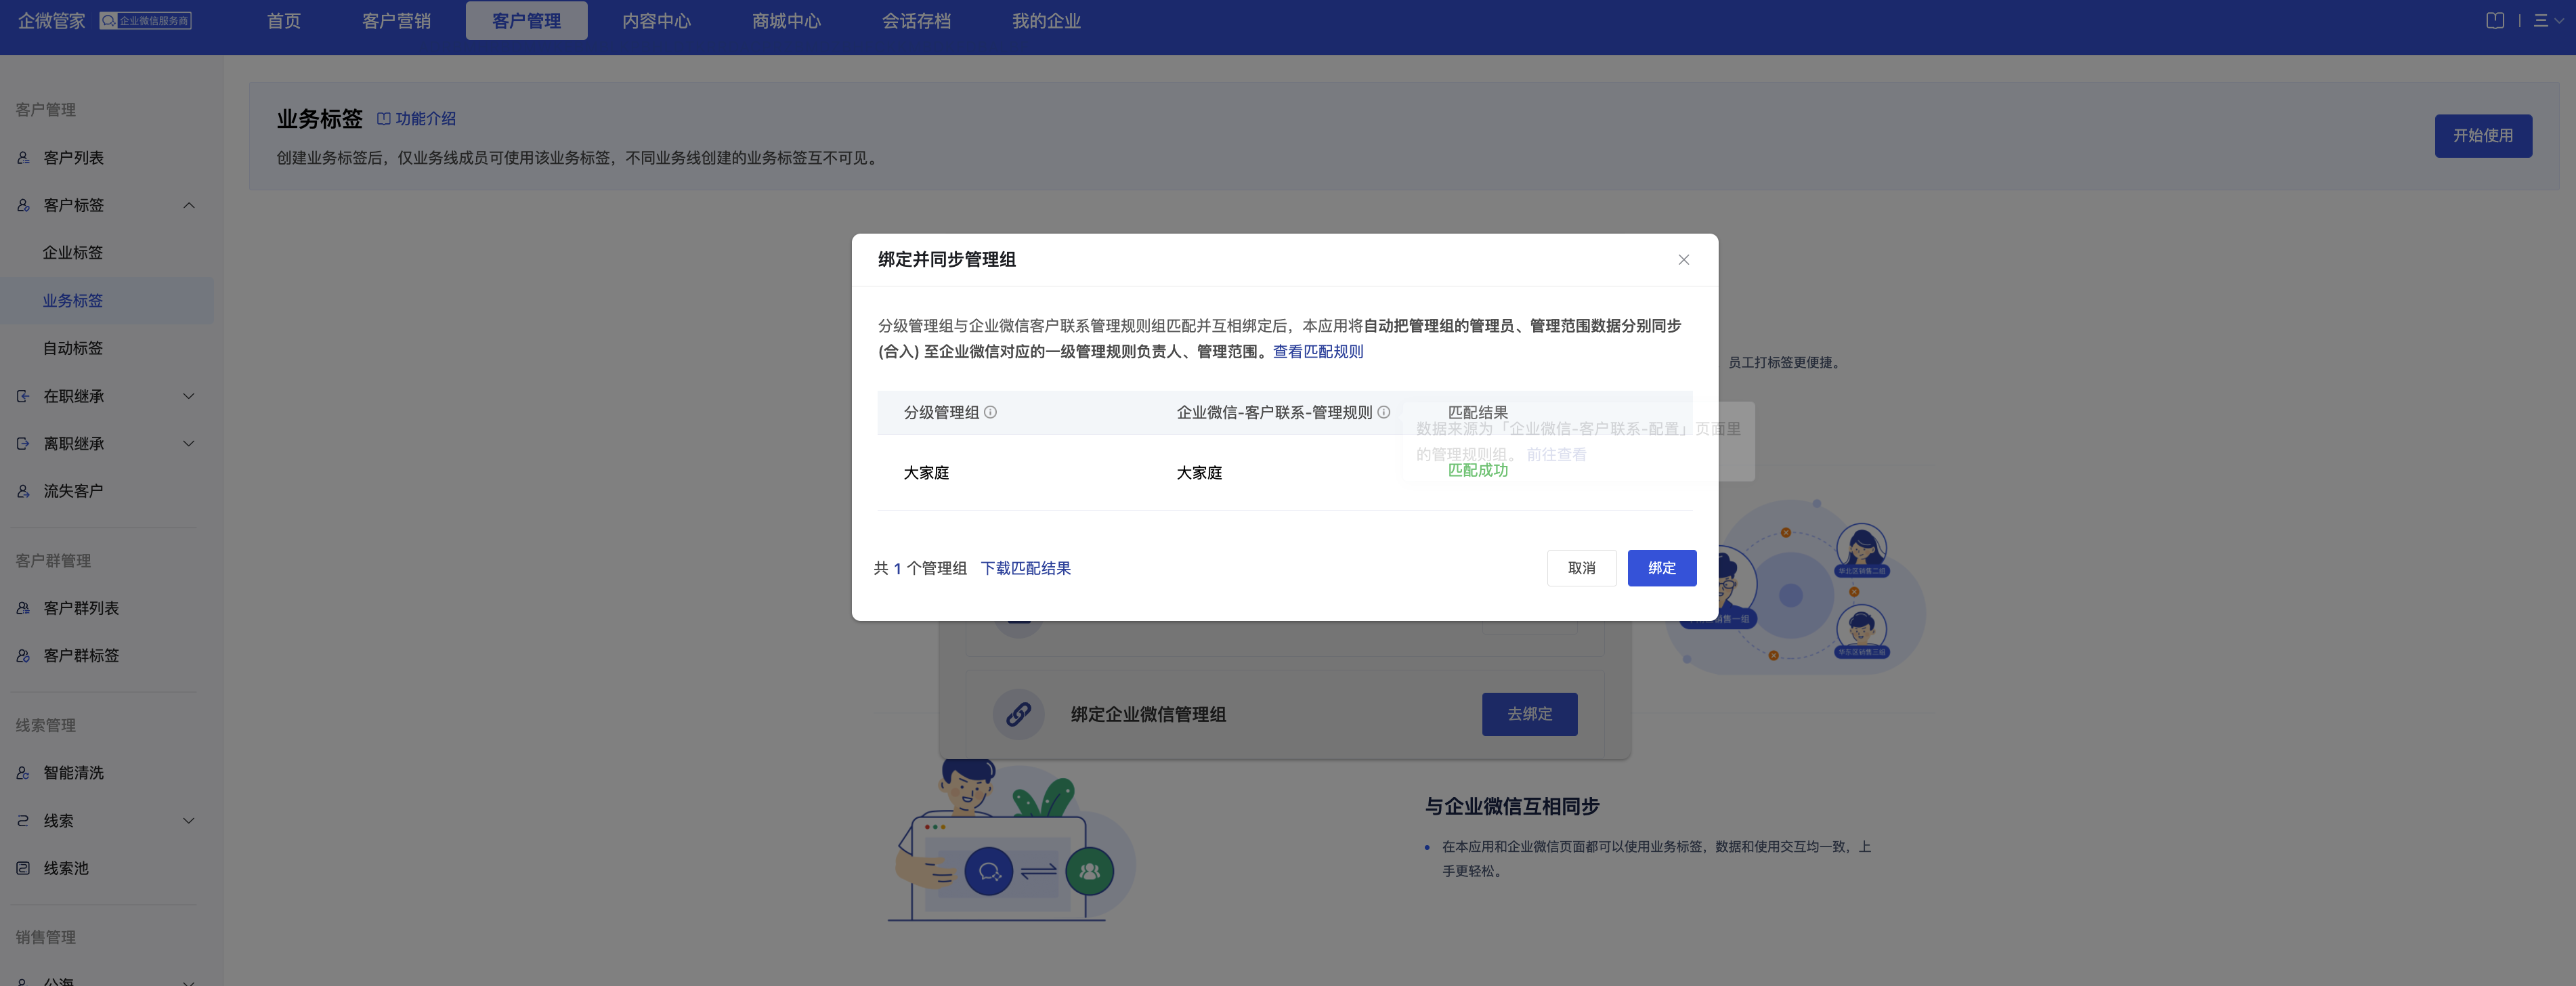This screenshot has width=2576, height=986.
Task: Click the 线索 sidebar icon
Action: coord(23,821)
